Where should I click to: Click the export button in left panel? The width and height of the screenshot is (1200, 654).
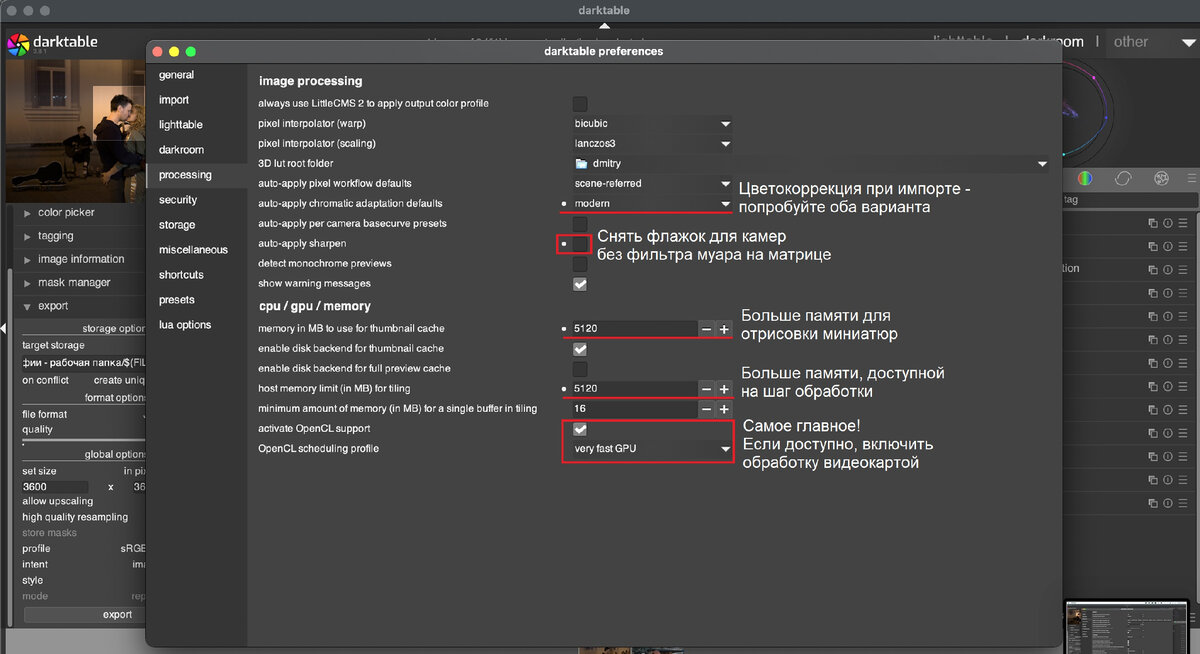coord(85,614)
